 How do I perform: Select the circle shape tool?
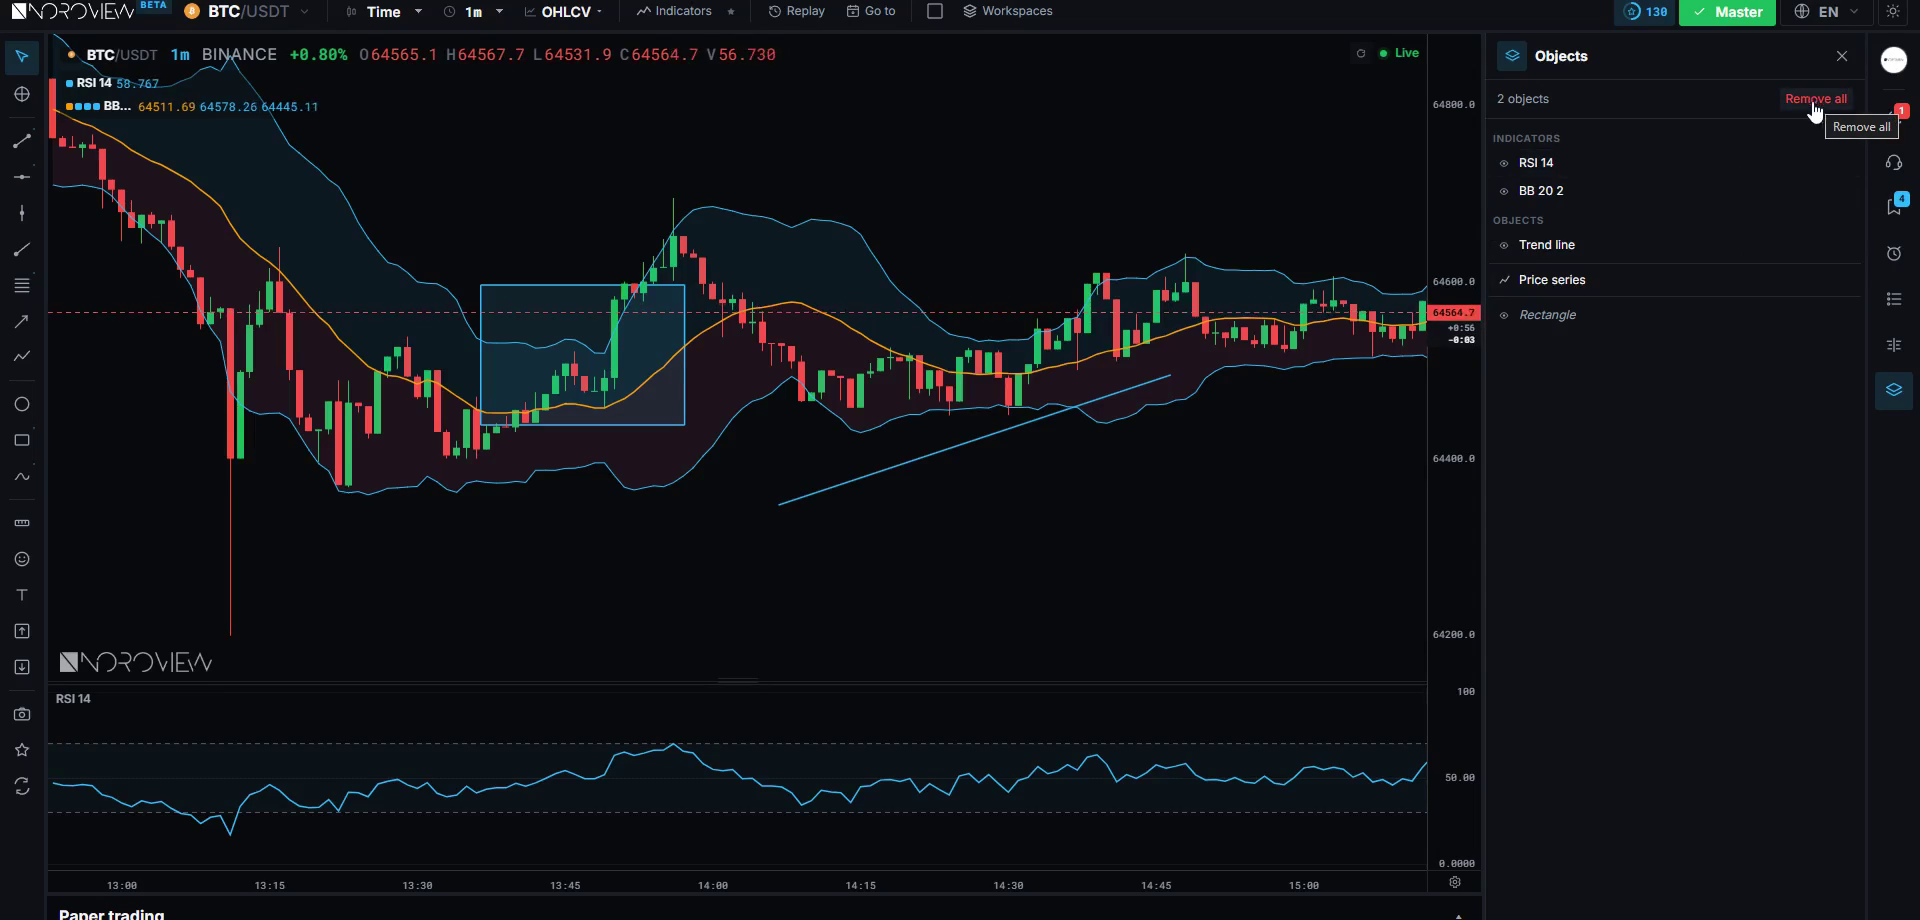[22, 404]
